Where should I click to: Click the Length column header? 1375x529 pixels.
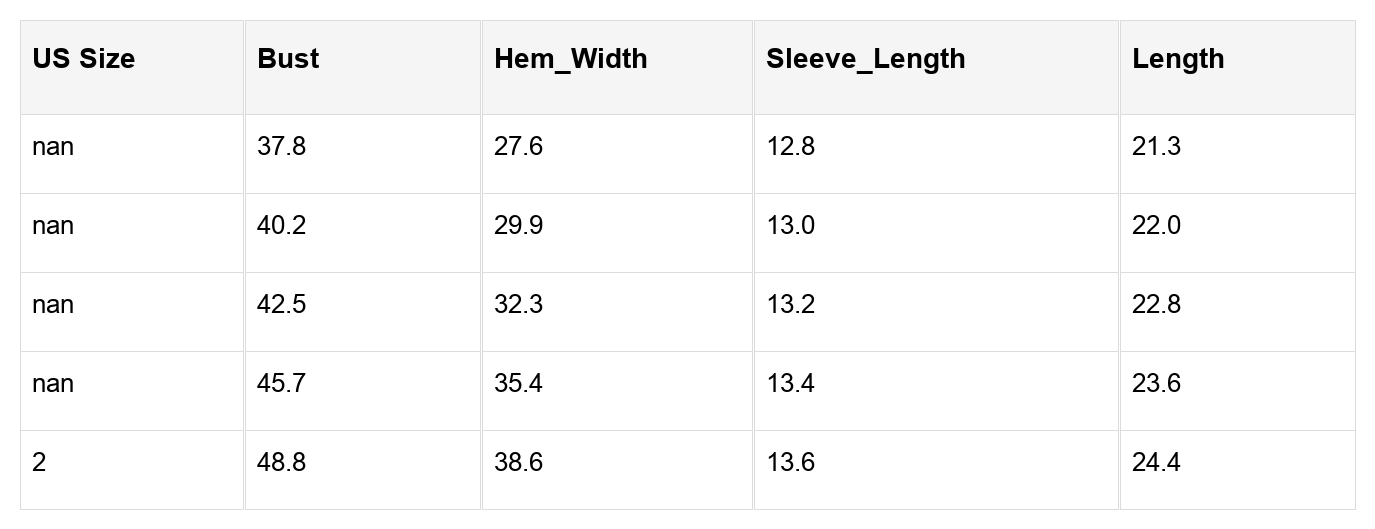coord(1178,59)
